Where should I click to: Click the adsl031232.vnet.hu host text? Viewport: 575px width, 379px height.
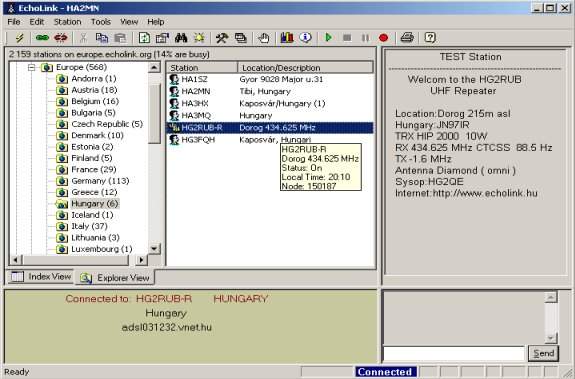166,327
